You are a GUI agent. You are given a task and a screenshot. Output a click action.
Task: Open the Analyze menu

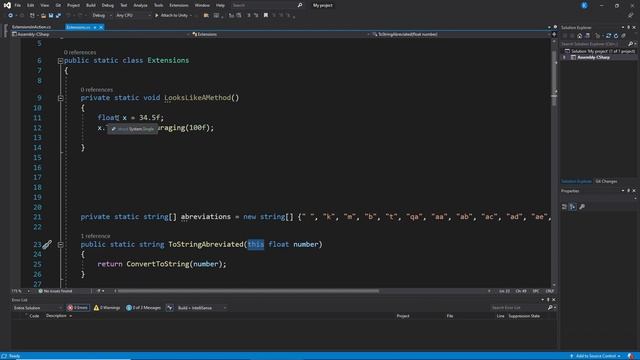point(140,5)
